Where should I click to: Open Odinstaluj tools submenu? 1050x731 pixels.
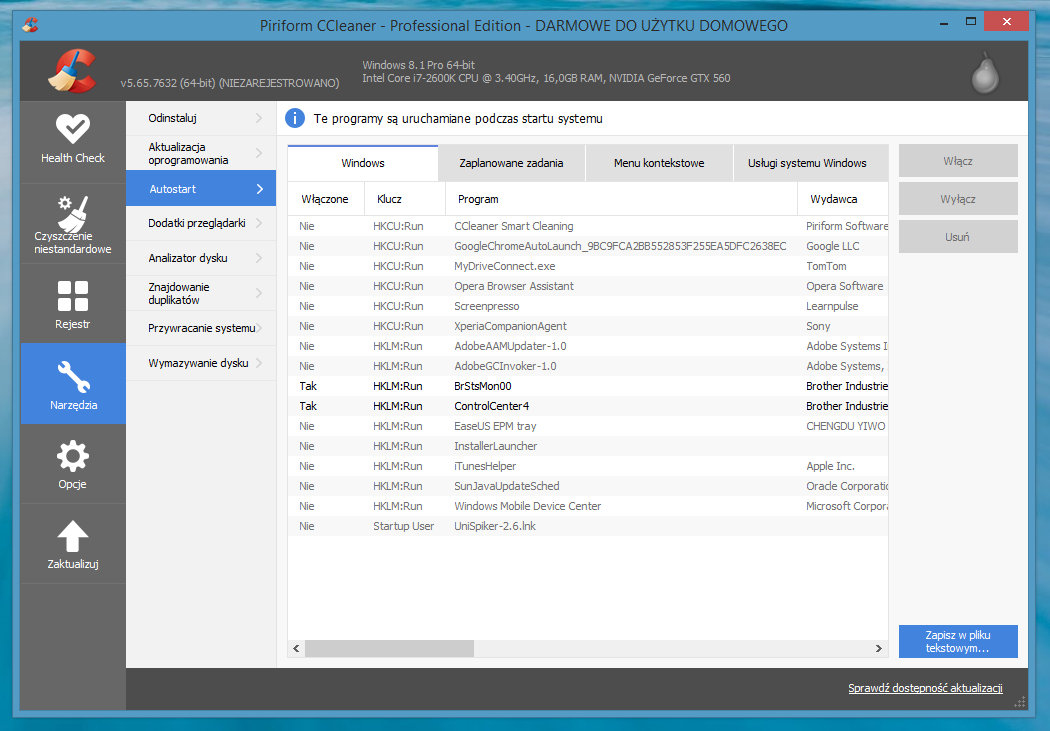(201, 118)
